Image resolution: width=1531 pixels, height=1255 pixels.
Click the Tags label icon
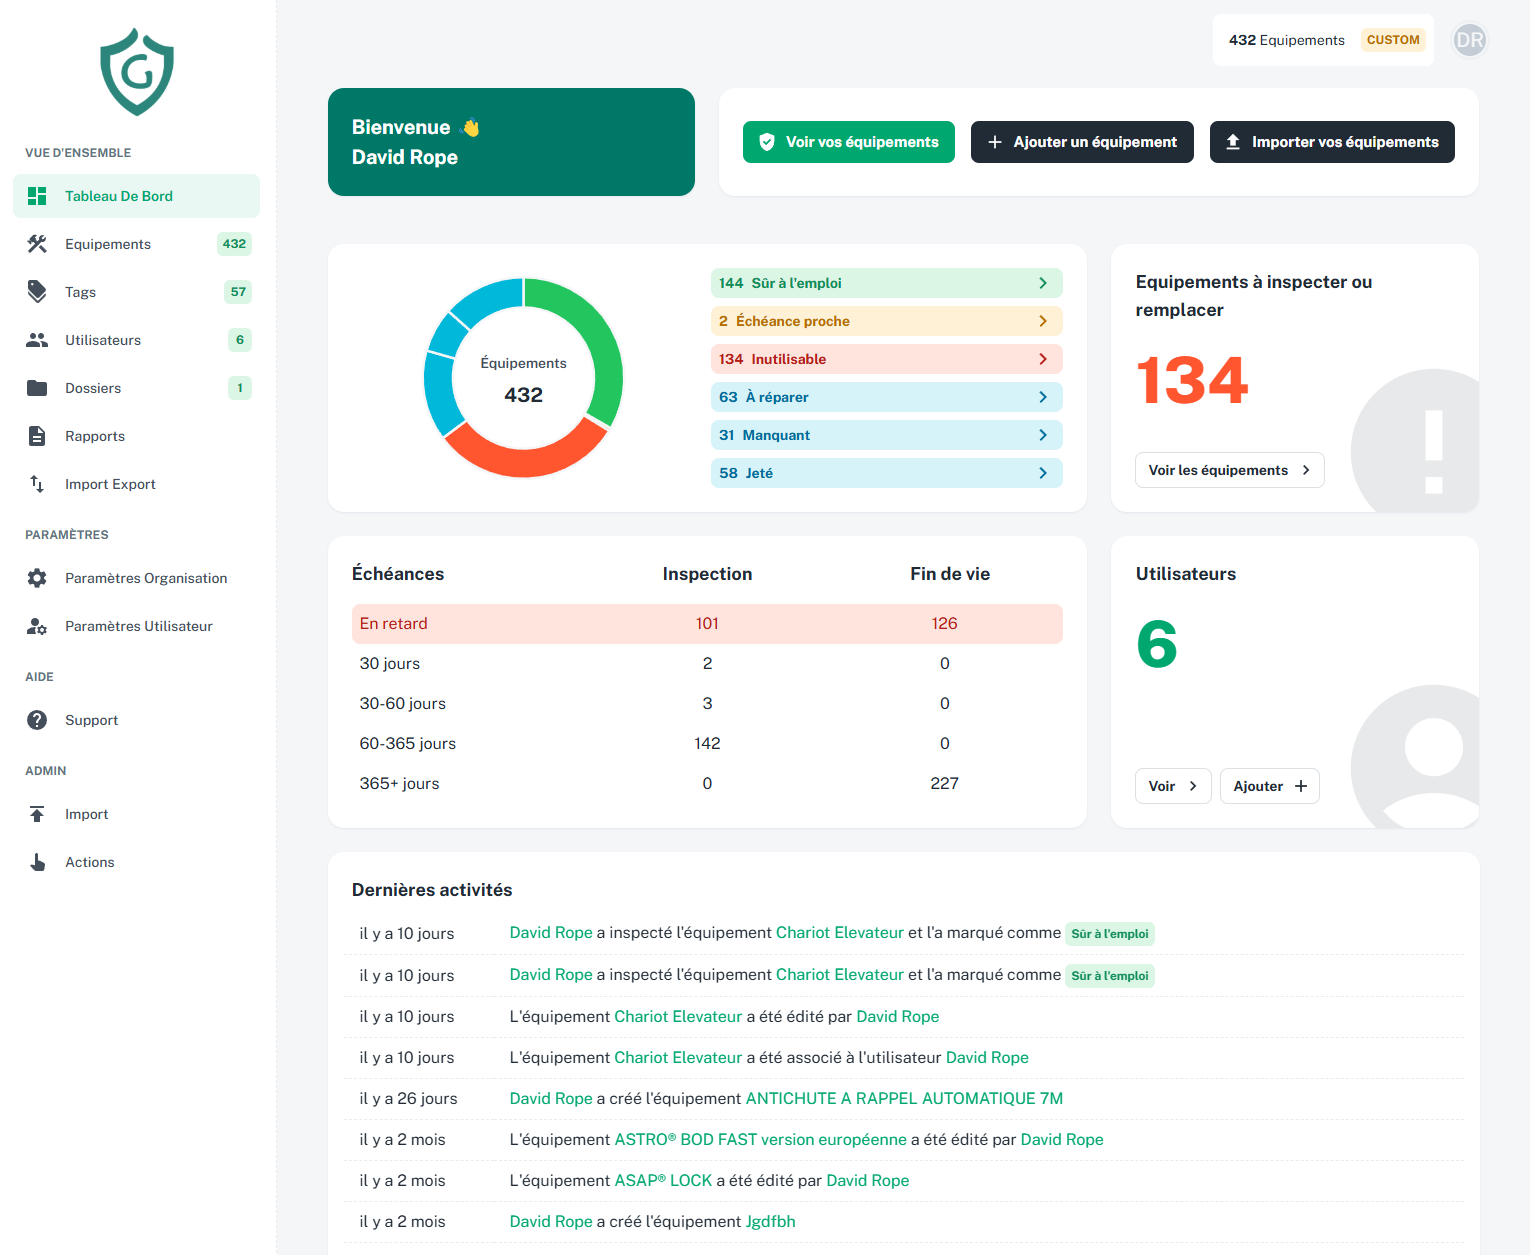[x=37, y=292]
